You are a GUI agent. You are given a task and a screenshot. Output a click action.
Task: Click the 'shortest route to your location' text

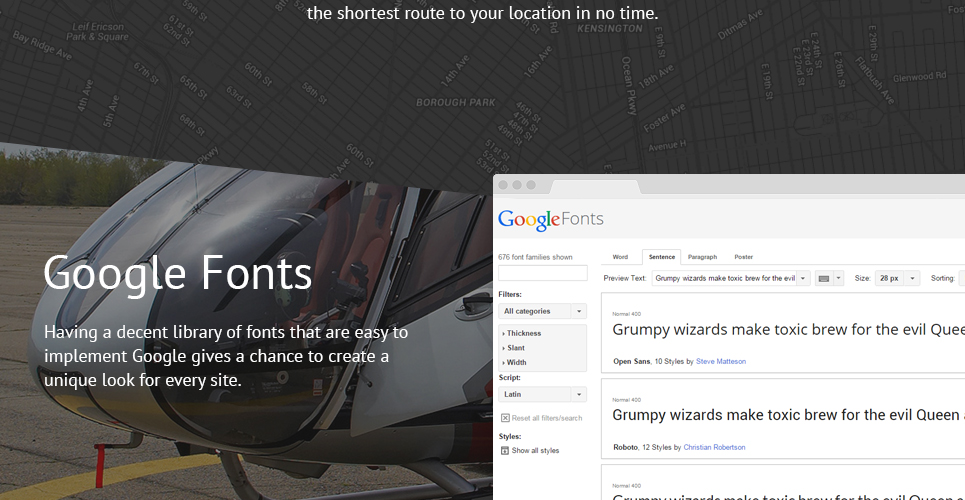click(482, 13)
